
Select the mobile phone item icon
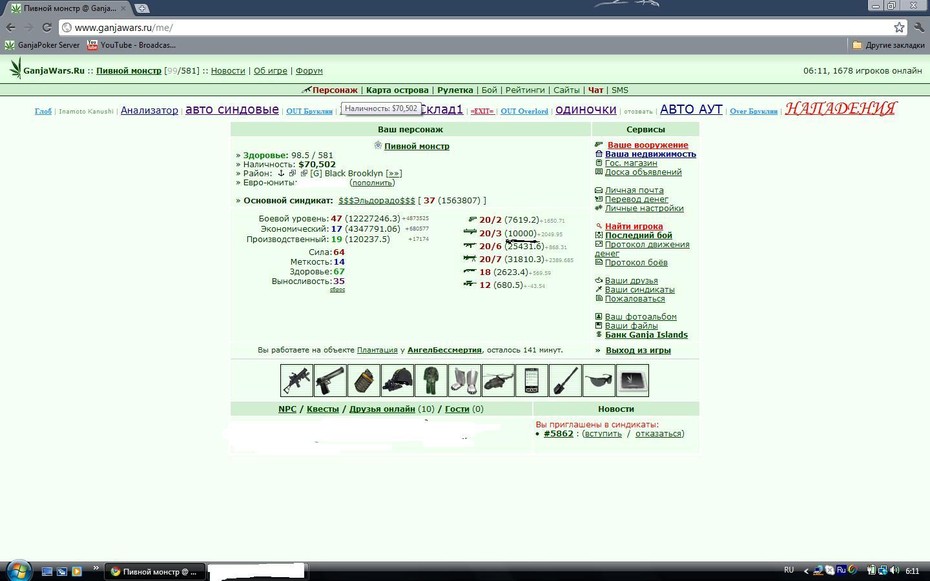click(531, 380)
